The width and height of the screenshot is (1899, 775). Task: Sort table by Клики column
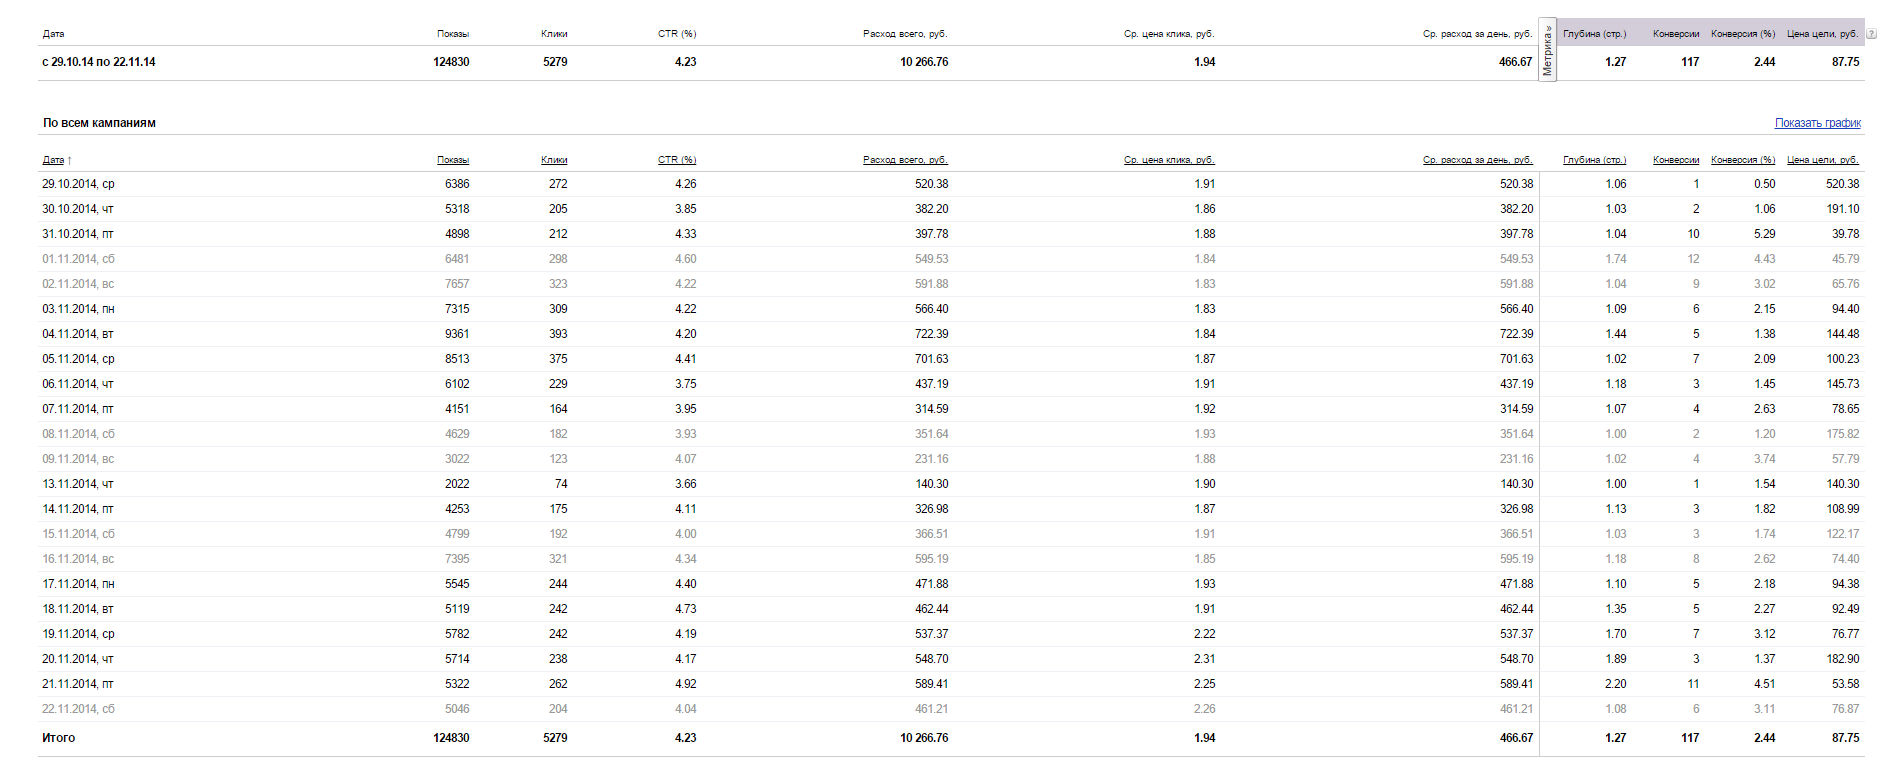(x=554, y=160)
